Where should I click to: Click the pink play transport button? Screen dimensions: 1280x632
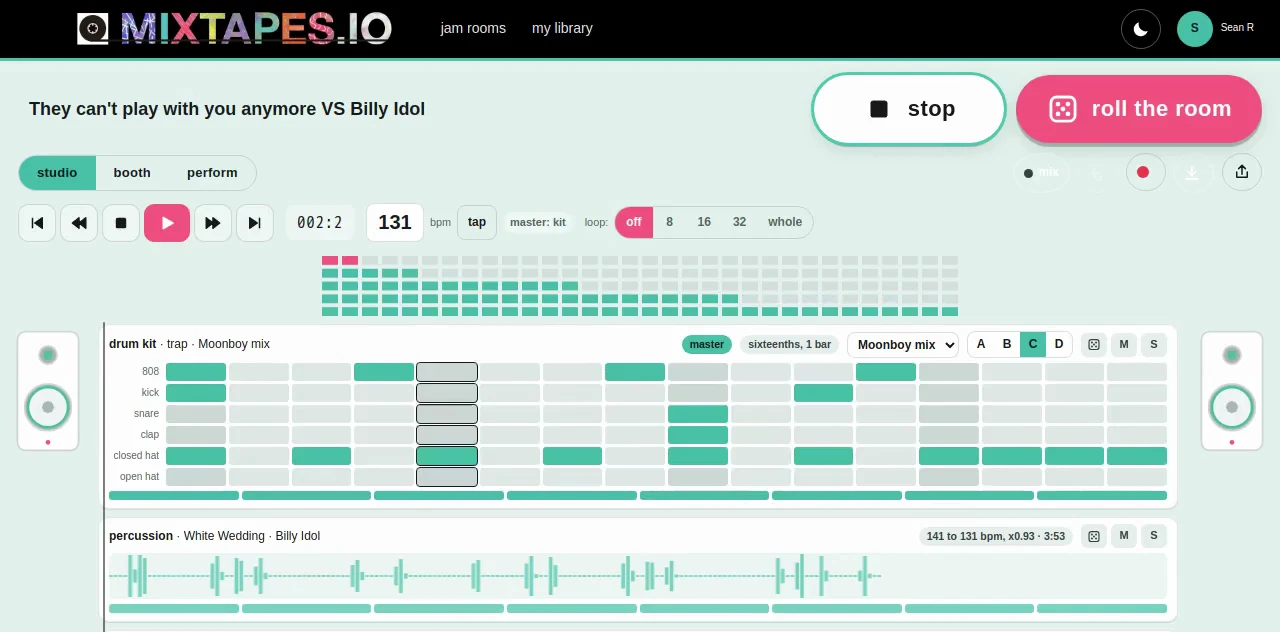point(167,223)
